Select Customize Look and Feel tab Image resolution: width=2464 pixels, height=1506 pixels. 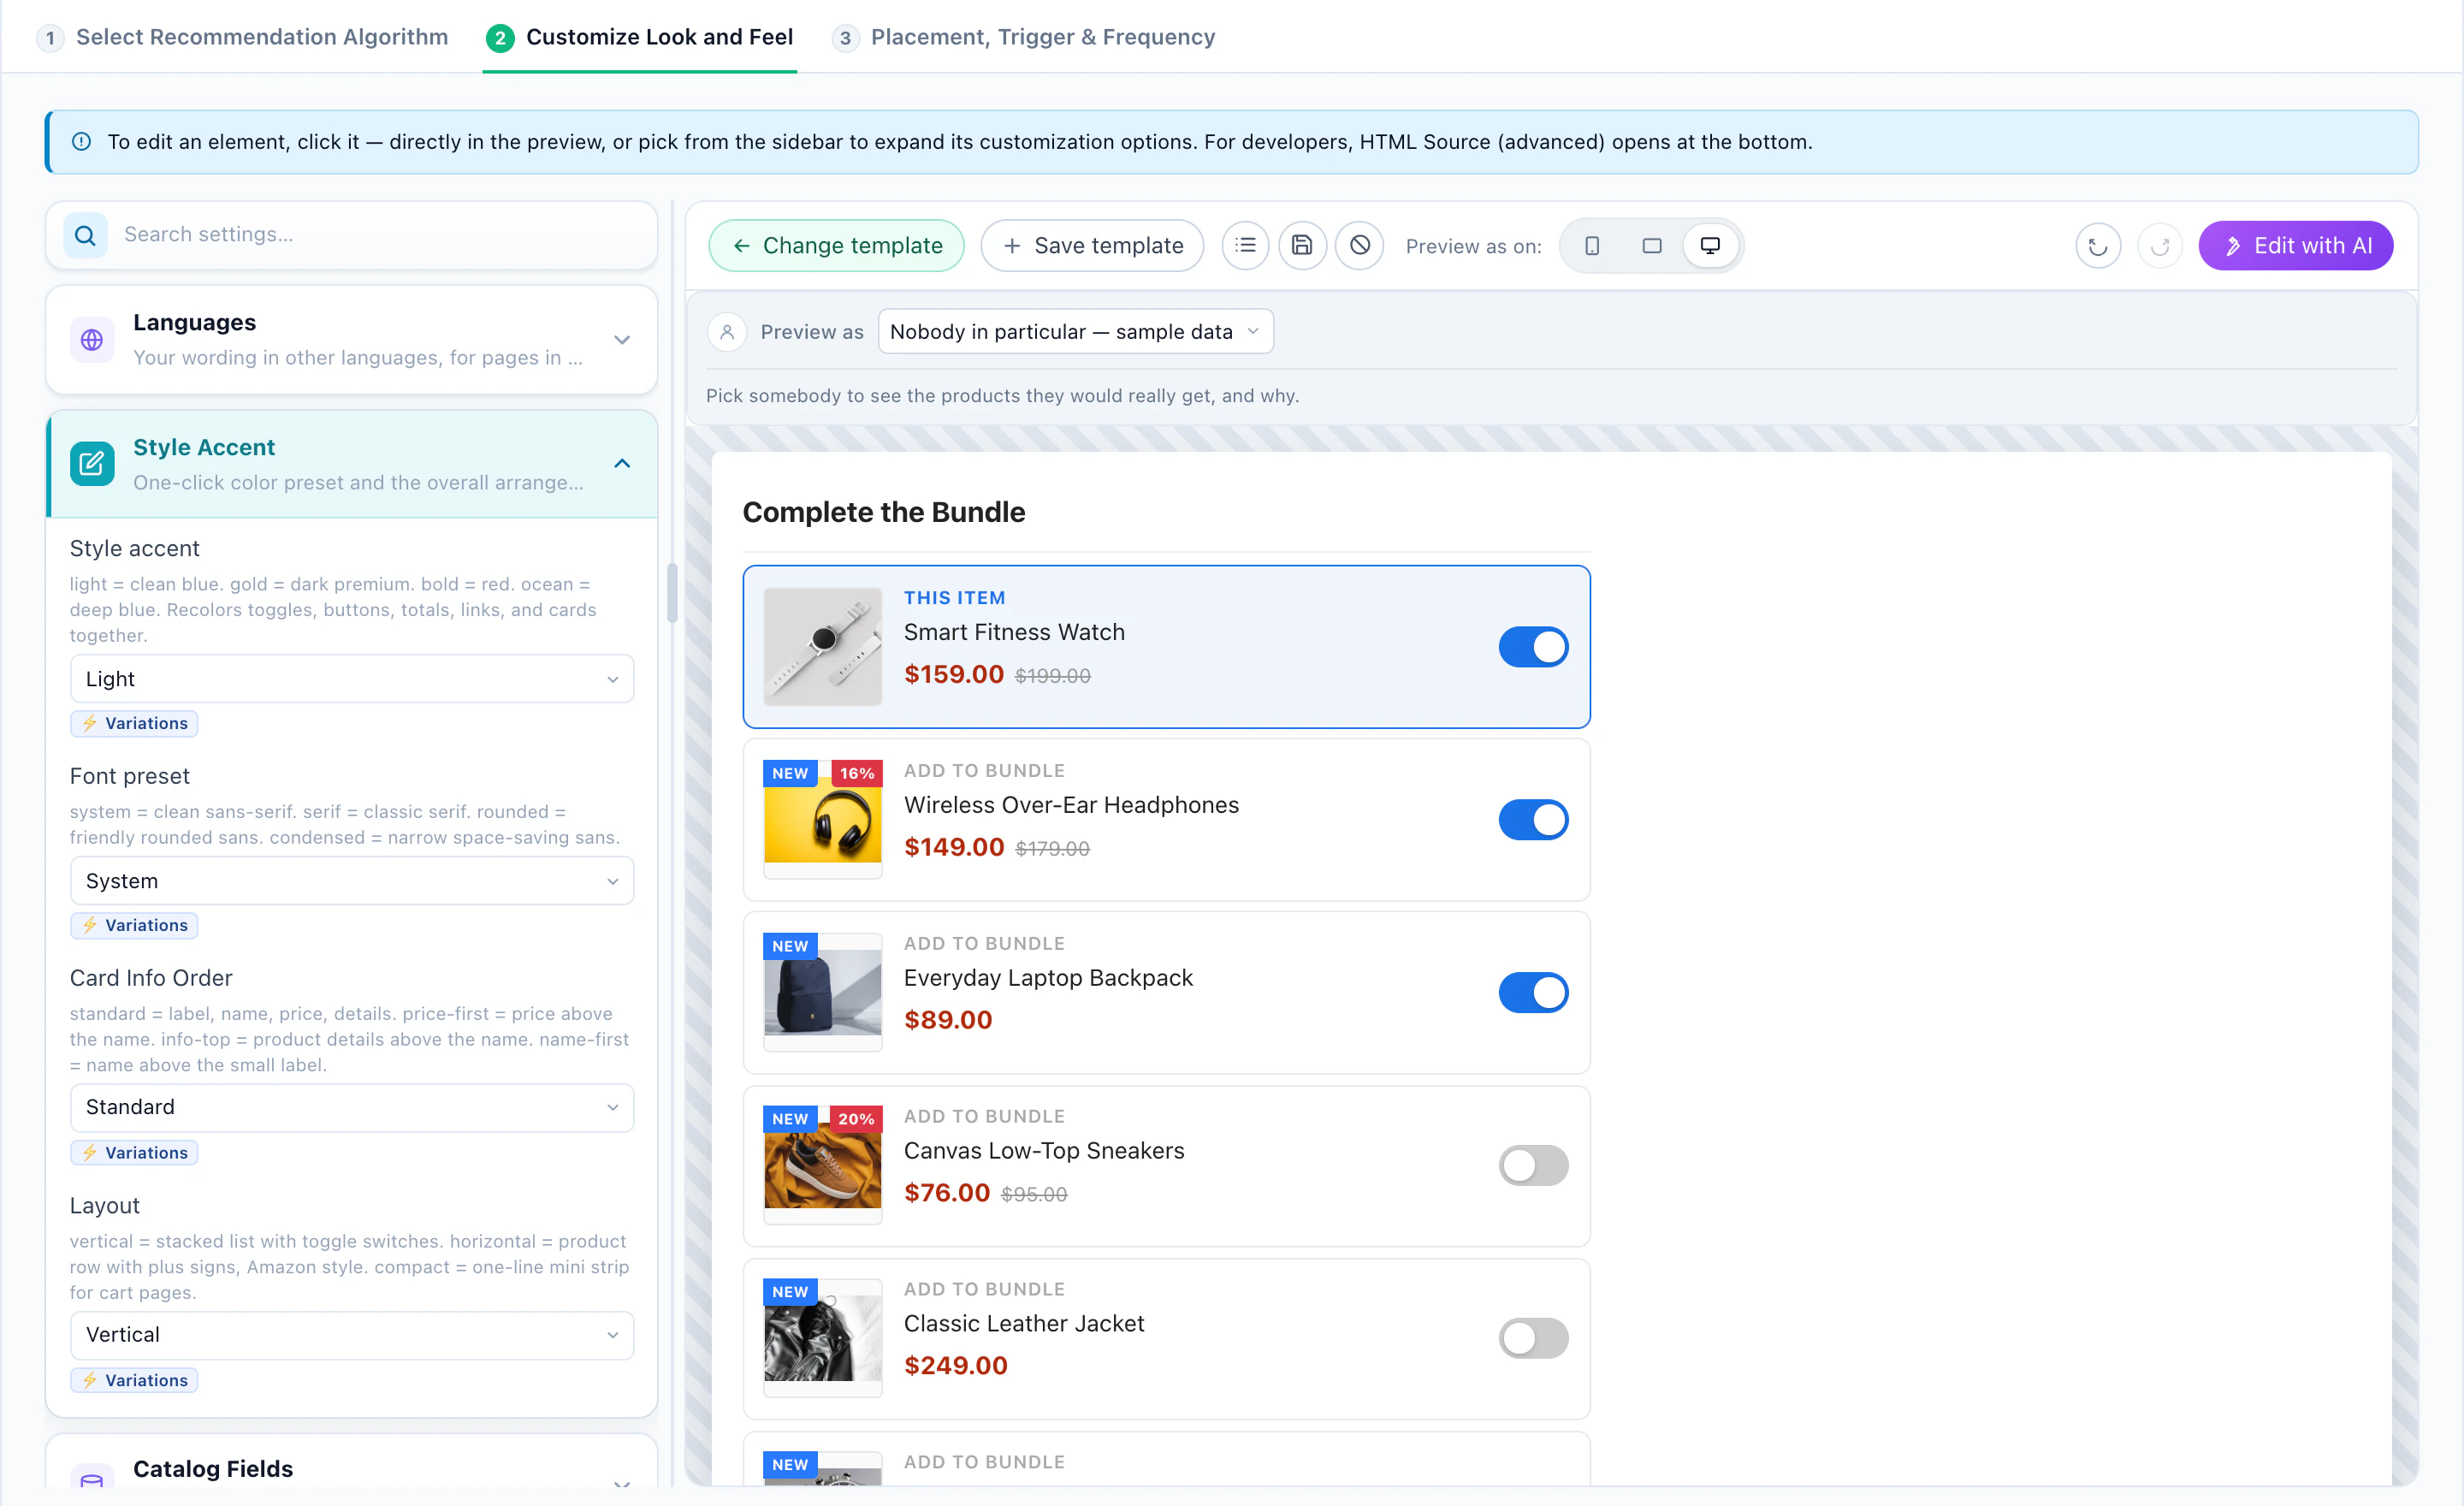pos(640,37)
